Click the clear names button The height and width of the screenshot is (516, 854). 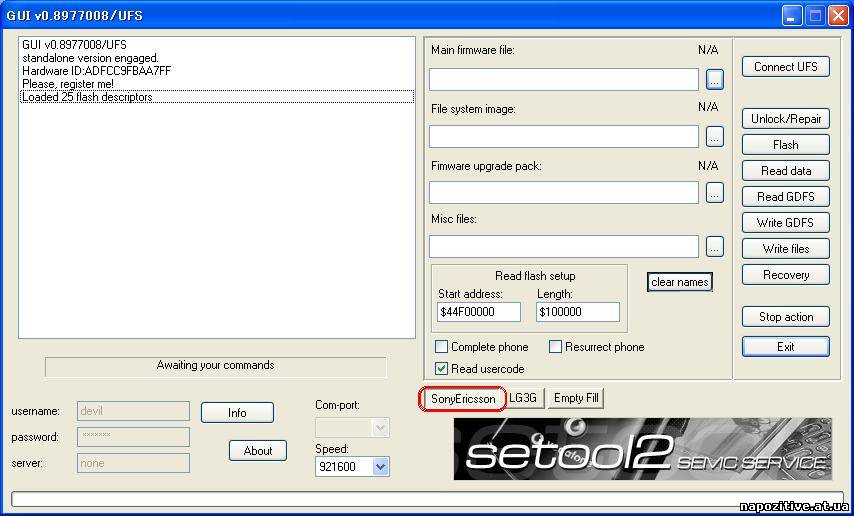[680, 282]
